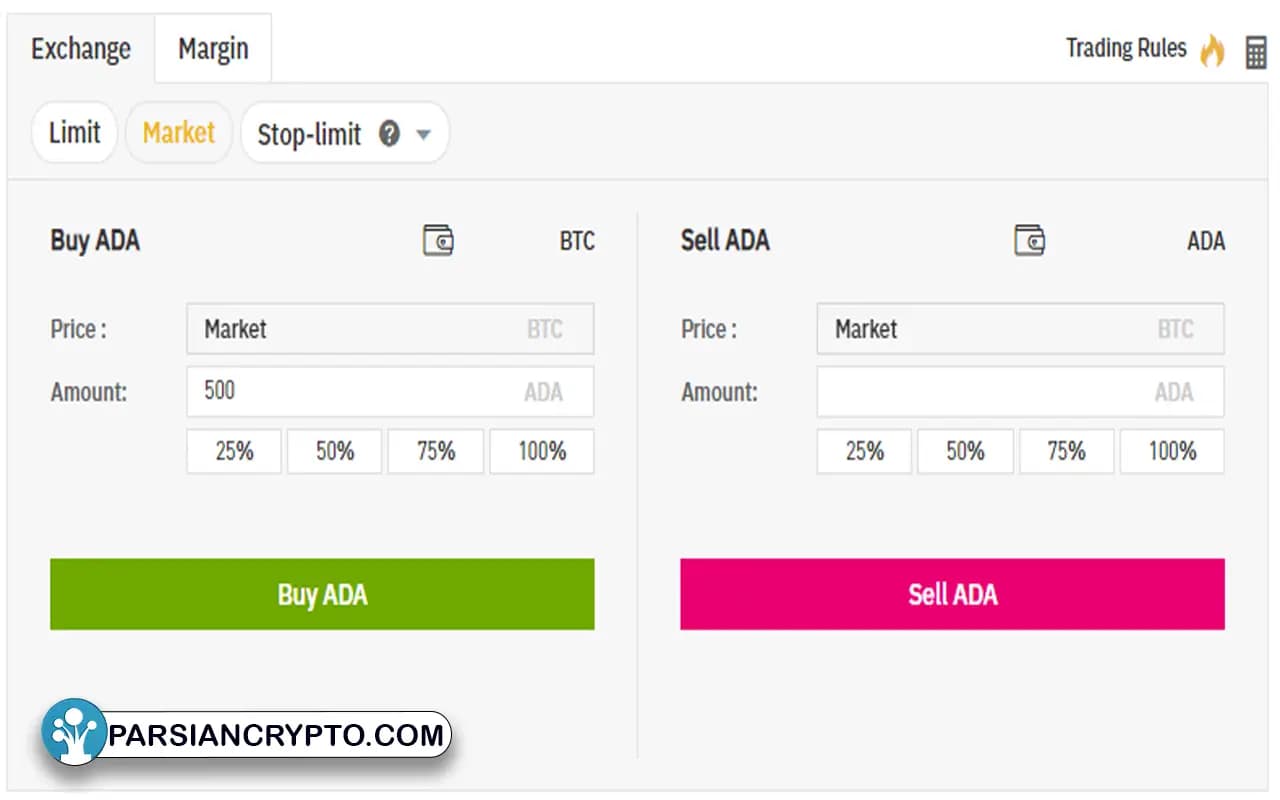Image resolution: width=1280 pixels, height=800 pixels.
Task: Open the ADA wallet icon in Sell ADA
Action: point(1029,240)
